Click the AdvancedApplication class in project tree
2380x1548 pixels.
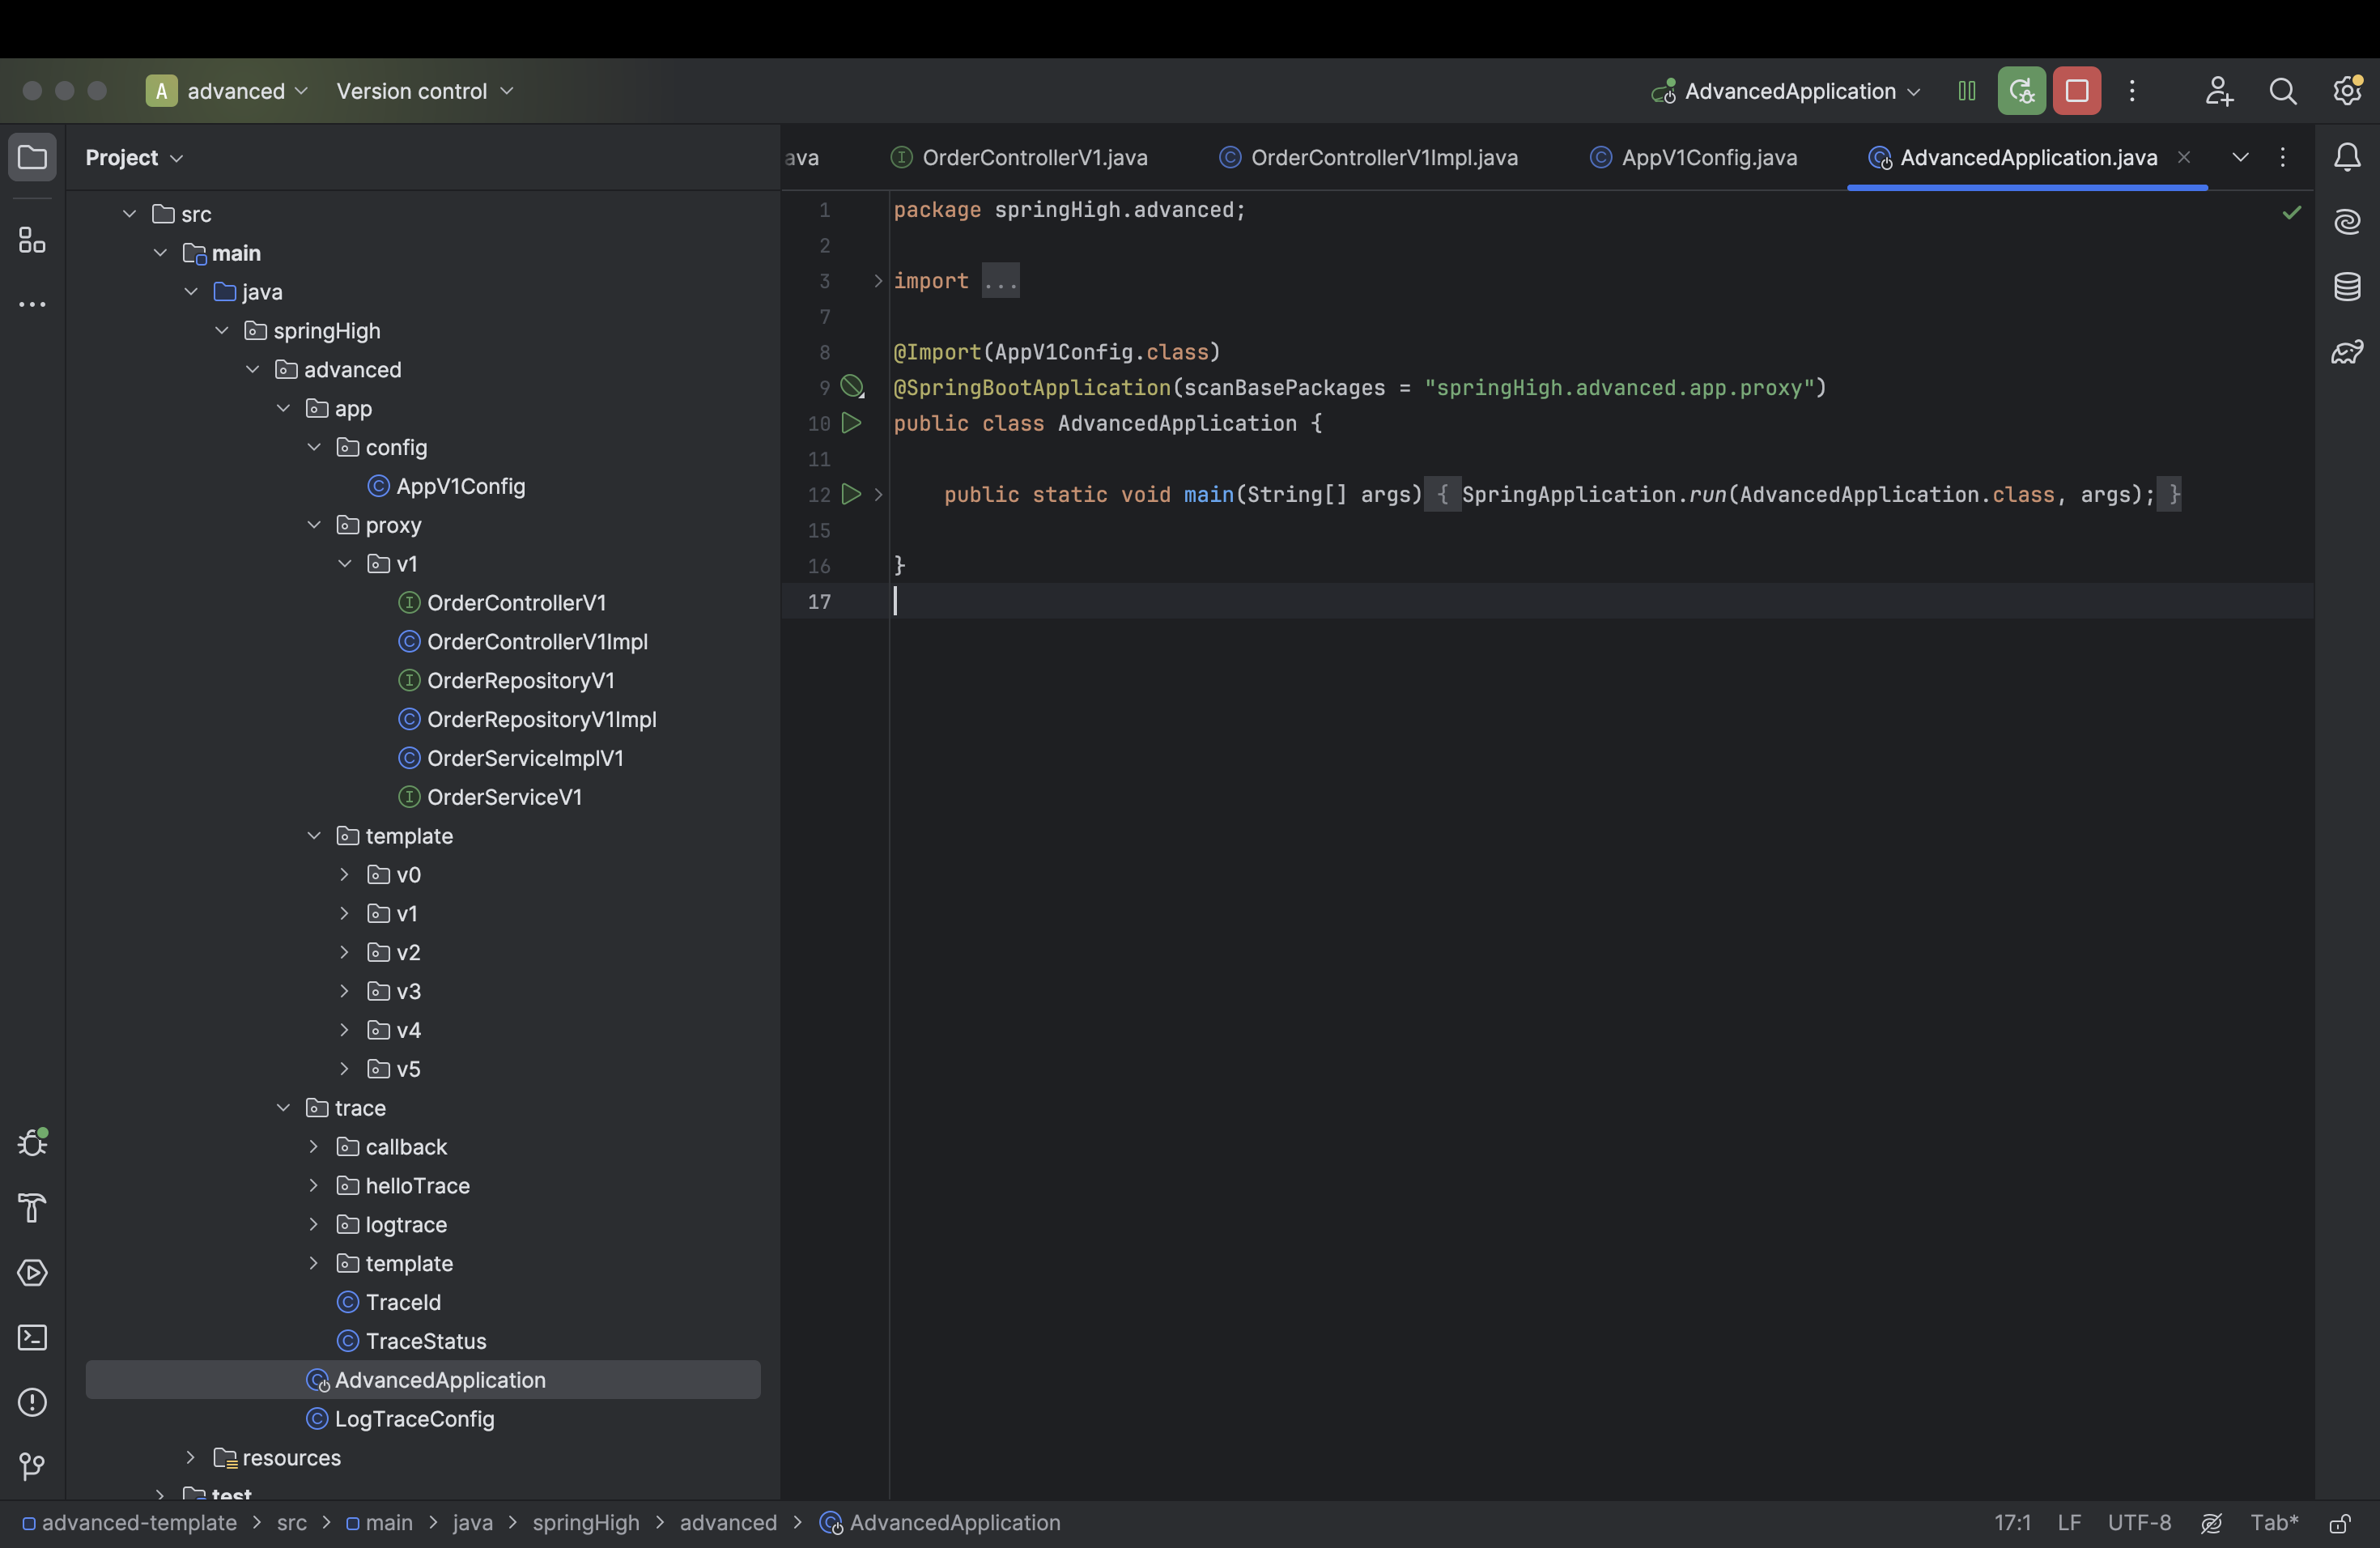click(439, 1378)
